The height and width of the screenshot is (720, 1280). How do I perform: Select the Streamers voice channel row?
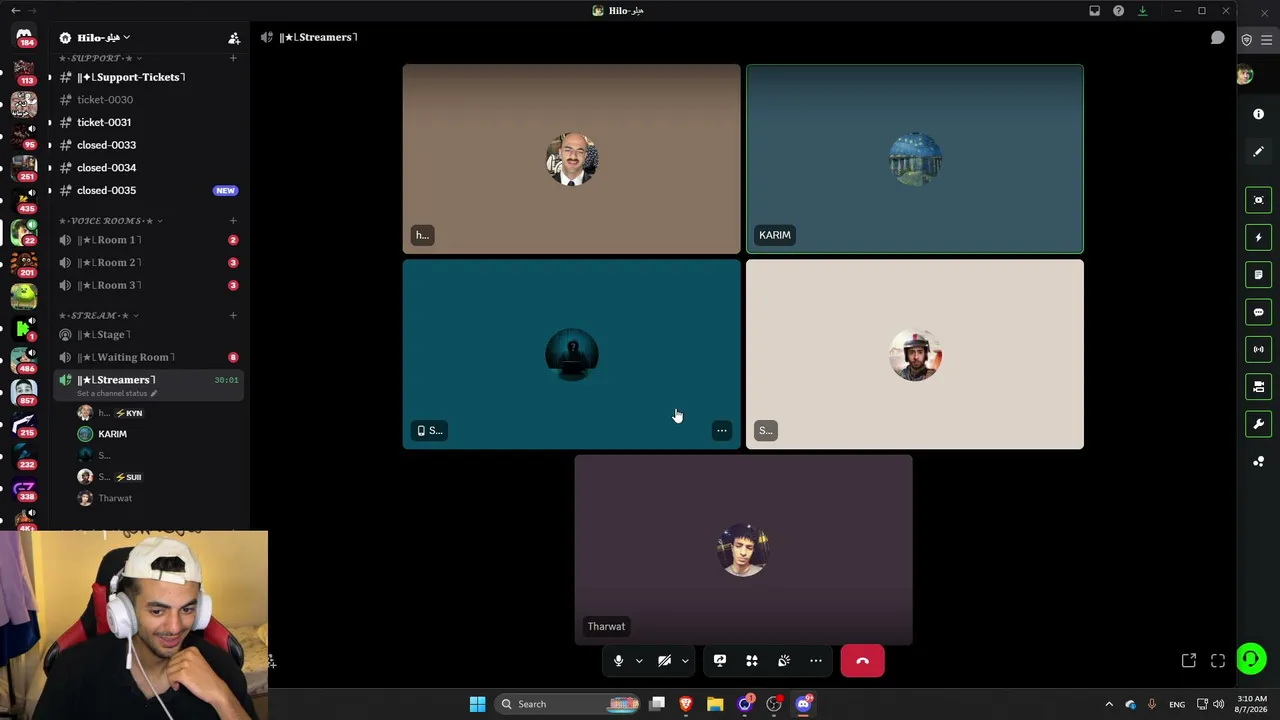[x=148, y=384]
